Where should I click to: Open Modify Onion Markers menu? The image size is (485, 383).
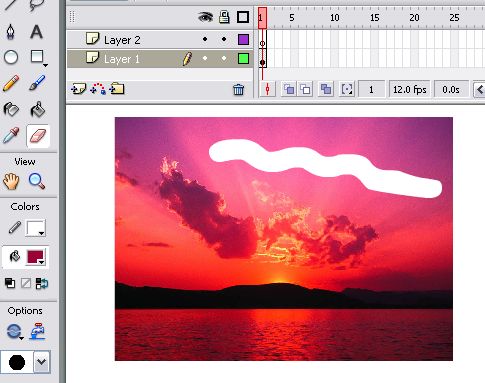pos(347,89)
